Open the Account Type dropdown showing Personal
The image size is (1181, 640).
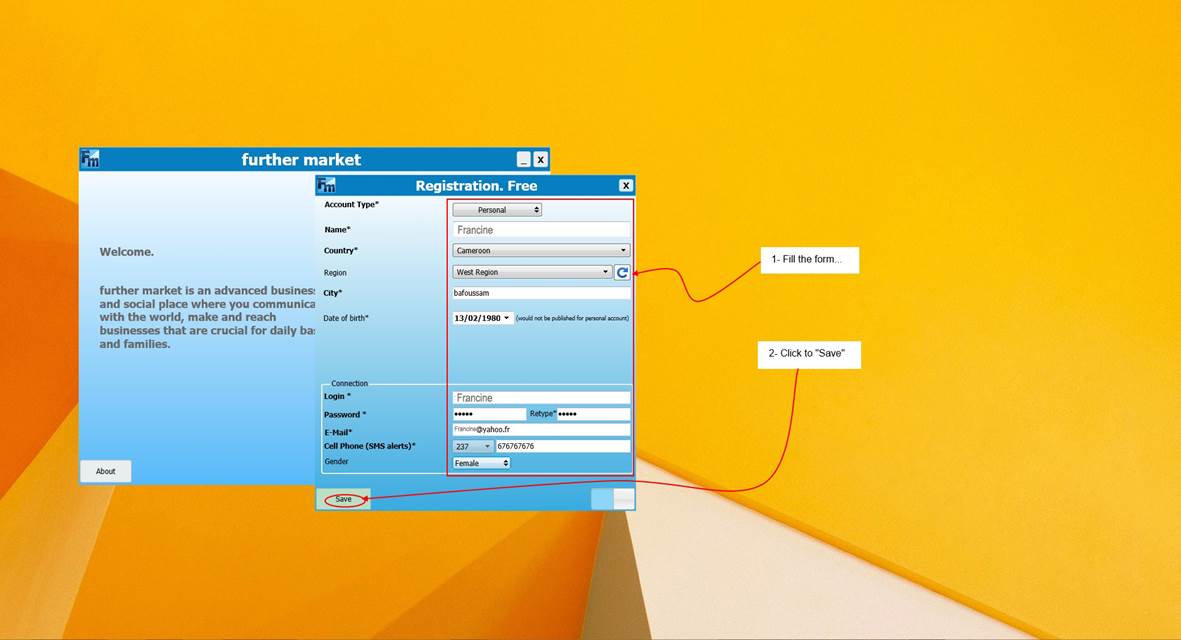click(x=497, y=210)
